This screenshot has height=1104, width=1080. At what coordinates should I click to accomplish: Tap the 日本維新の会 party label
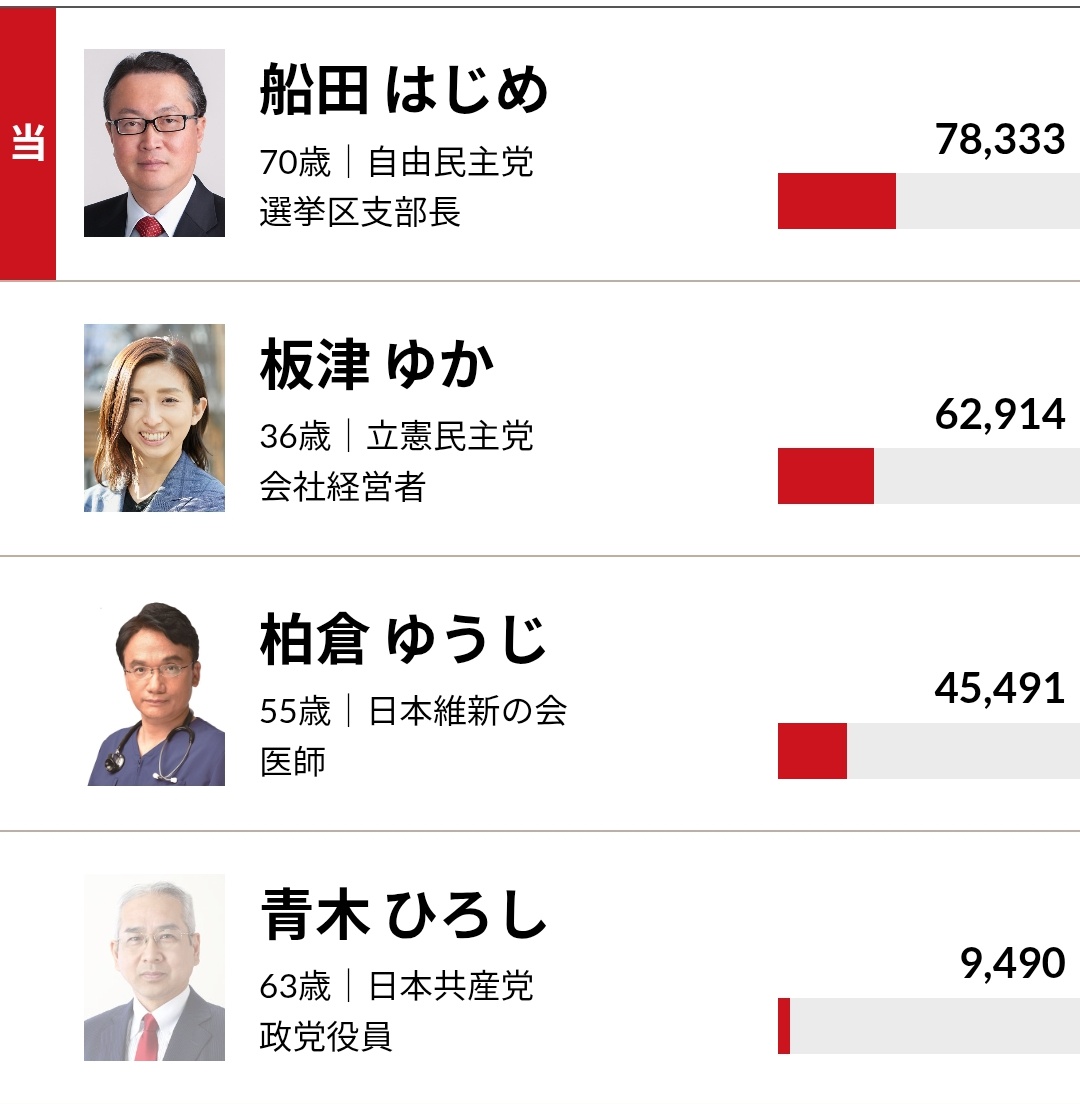pos(467,711)
